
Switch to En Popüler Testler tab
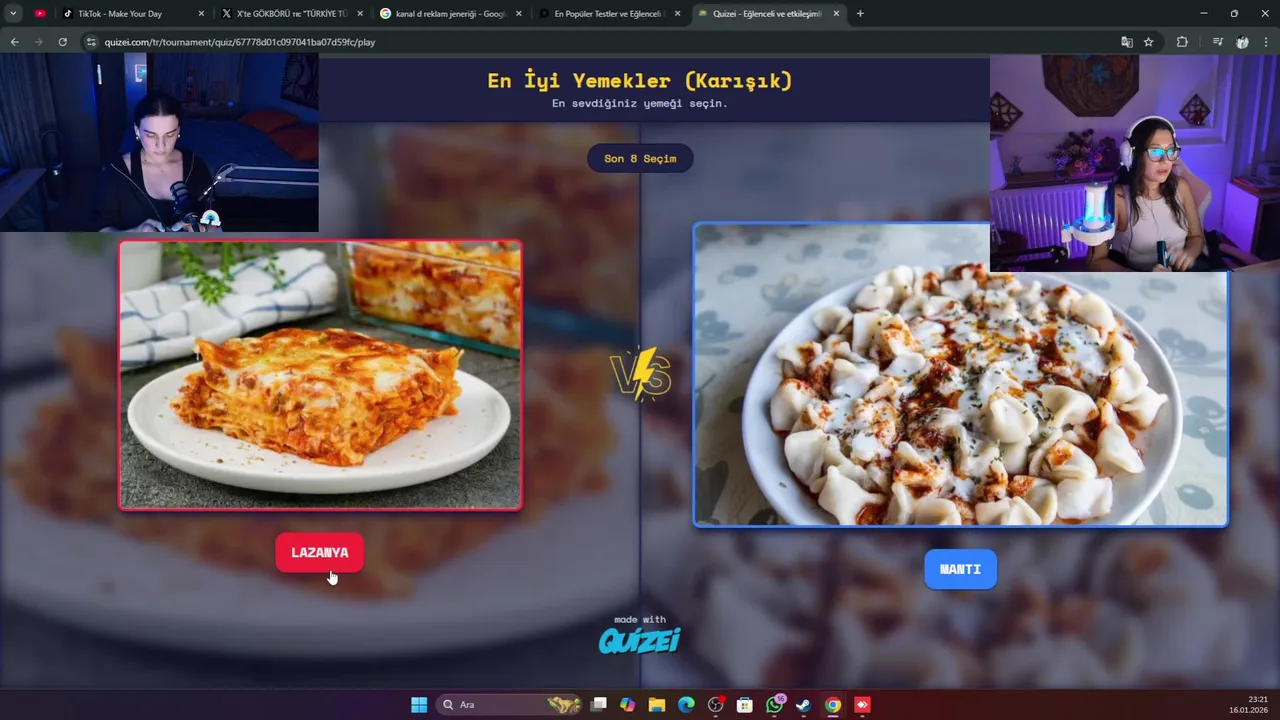point(610,13)
